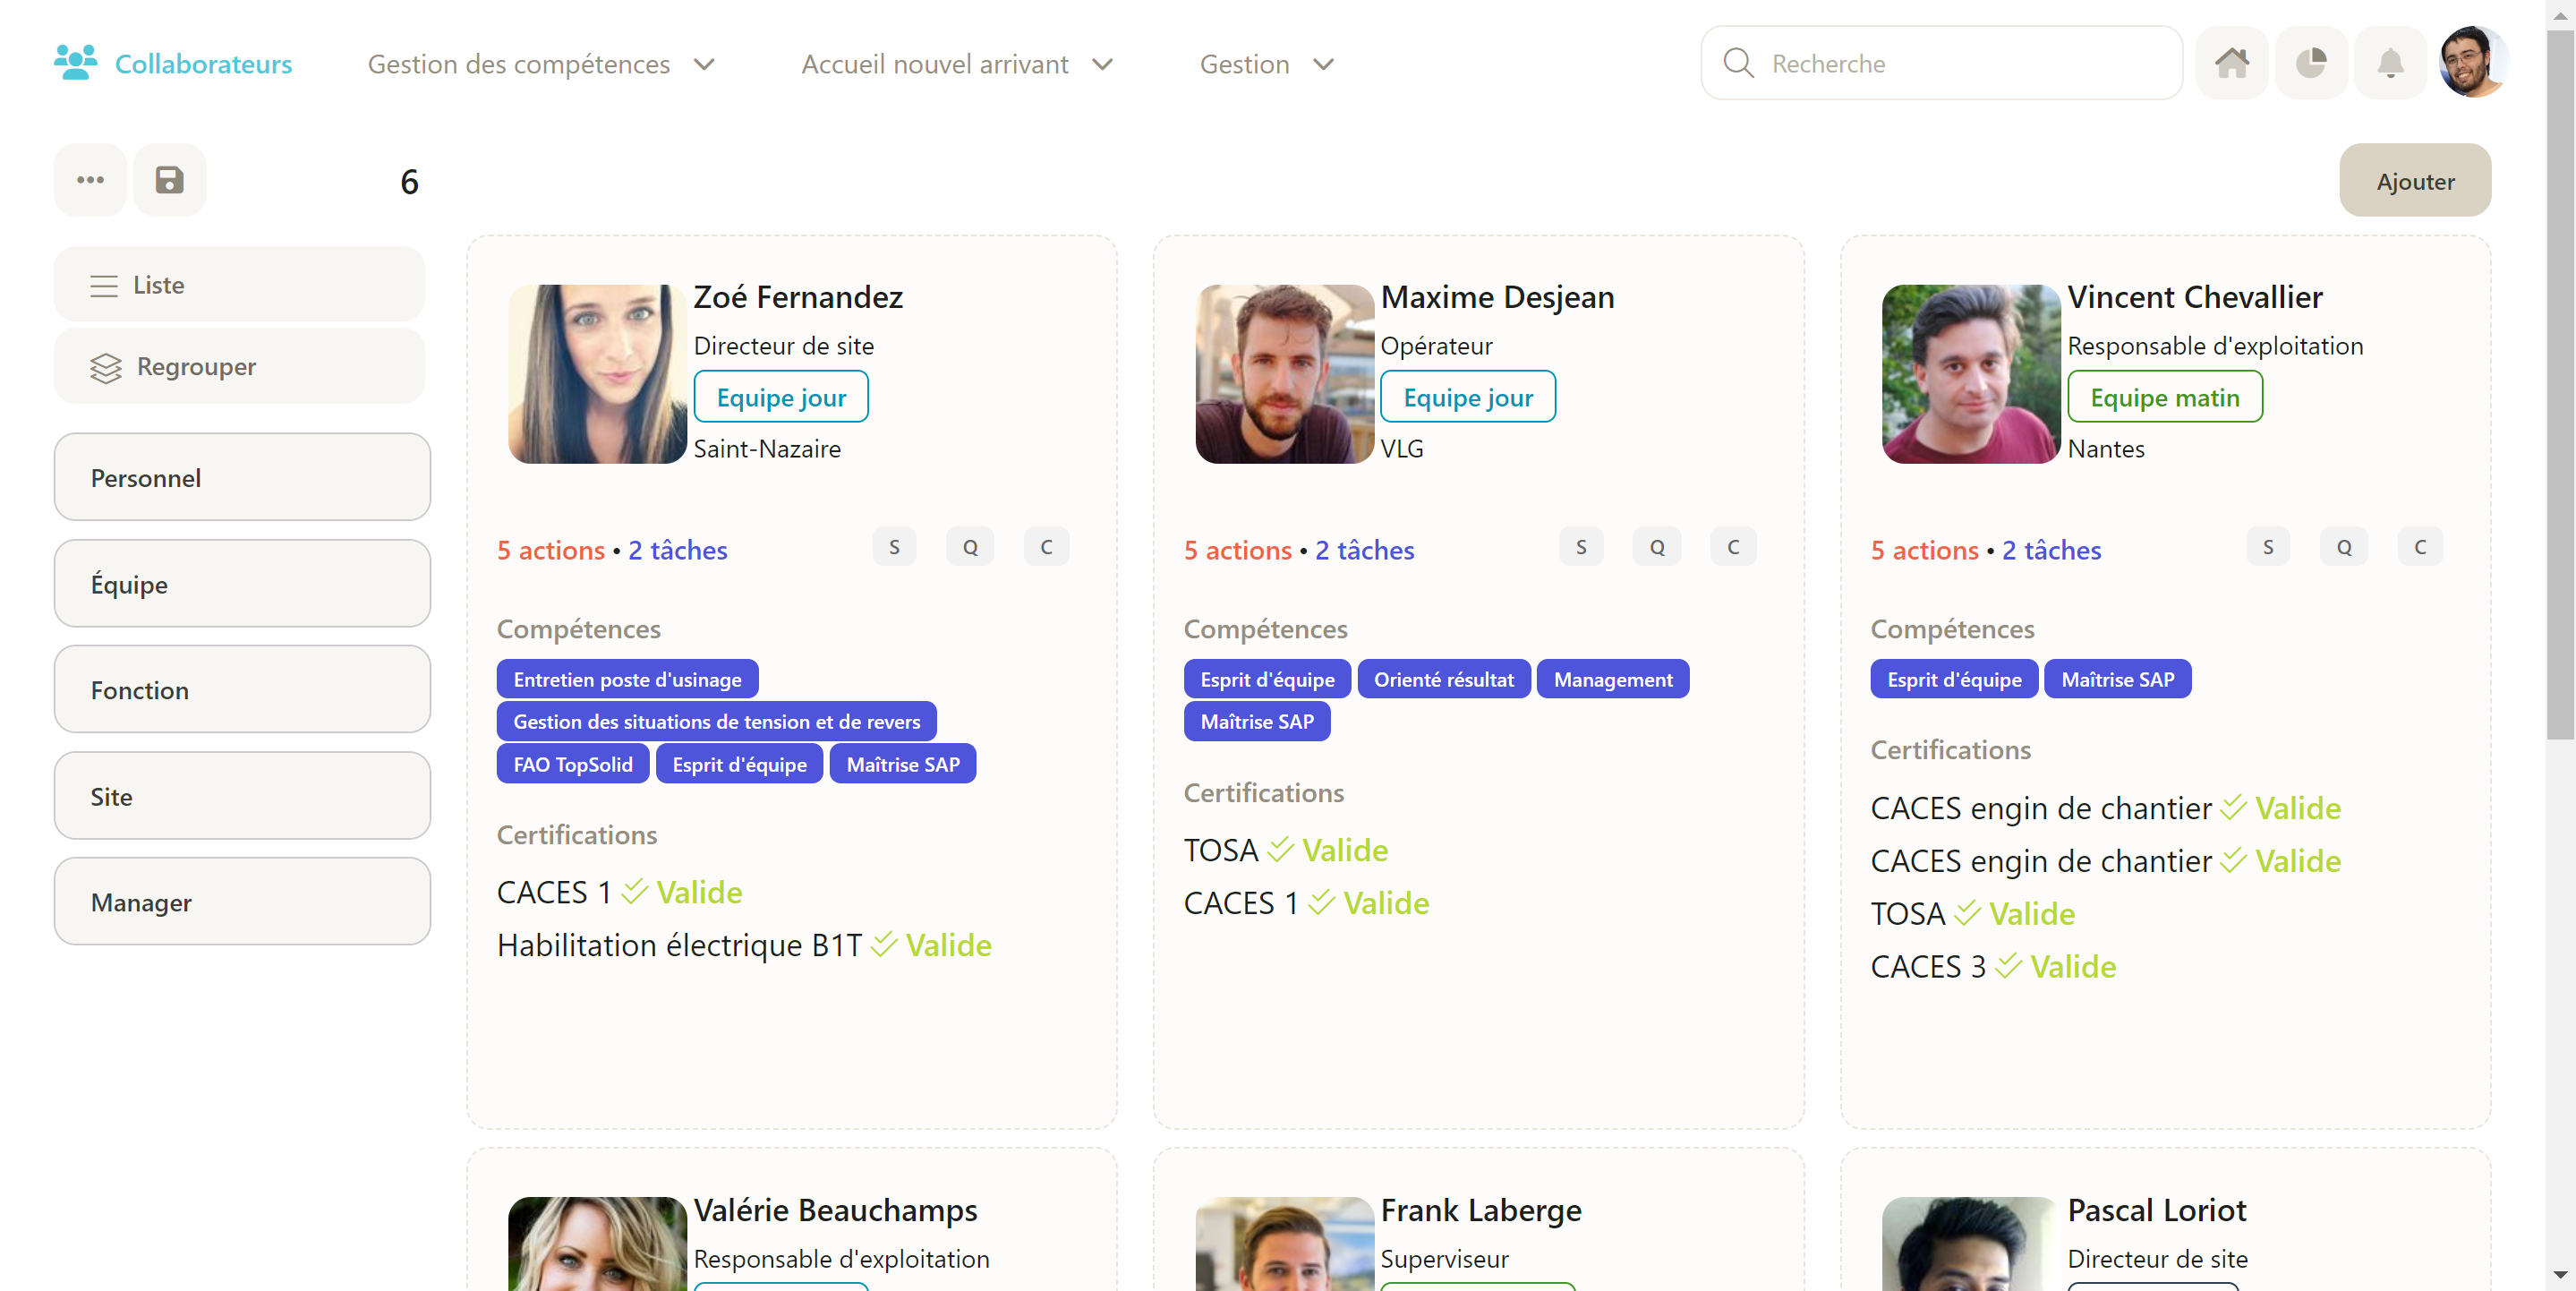Open the pie chart dashboard icon

(x=2310, y=63)
